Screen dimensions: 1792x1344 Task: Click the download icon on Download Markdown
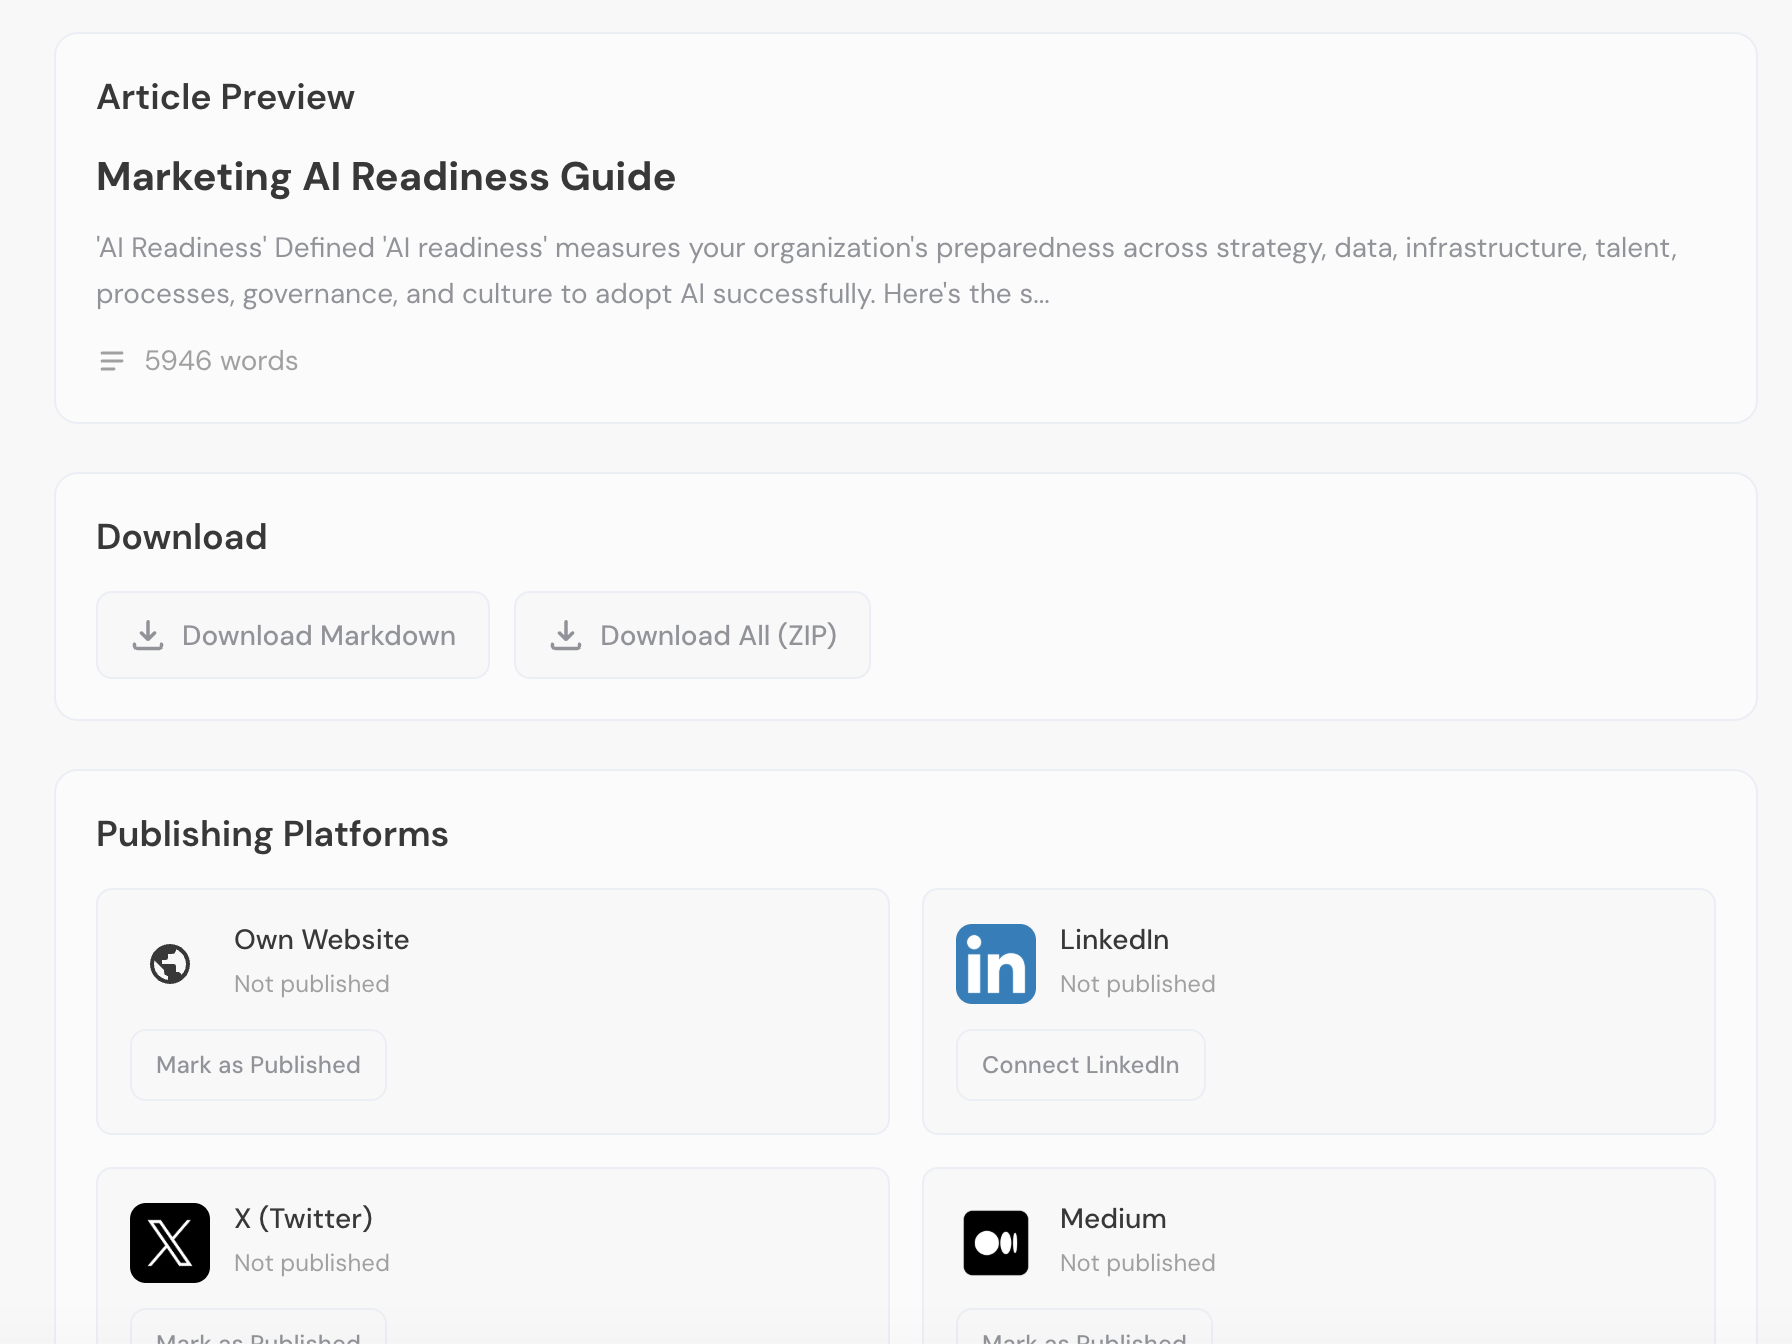coord(148,635)
